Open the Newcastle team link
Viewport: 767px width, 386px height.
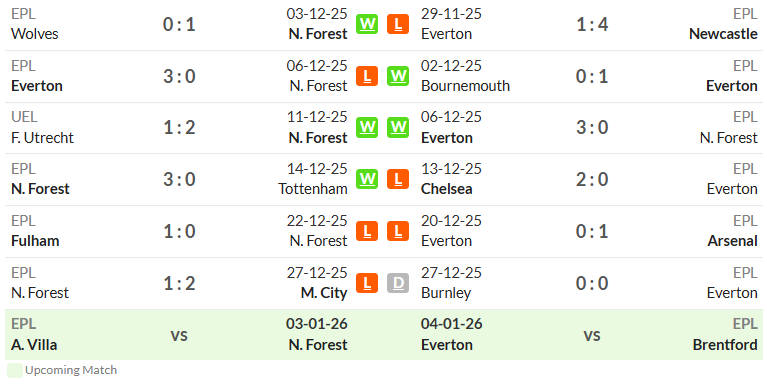(723, 34)
